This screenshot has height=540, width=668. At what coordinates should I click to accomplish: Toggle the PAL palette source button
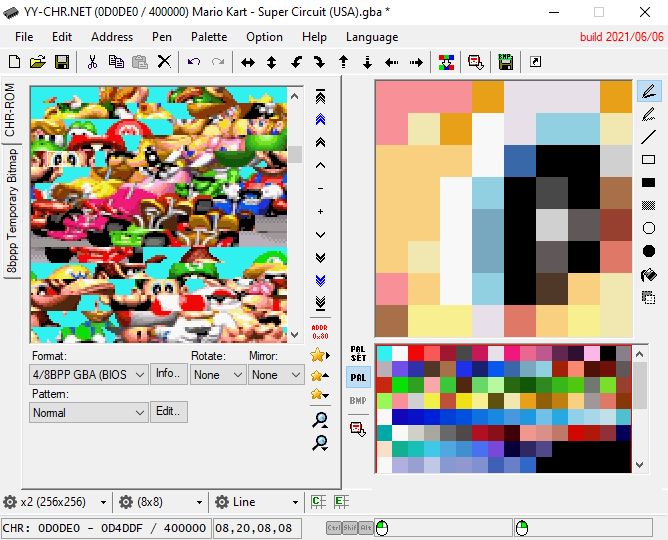click(x=358, y=378)
